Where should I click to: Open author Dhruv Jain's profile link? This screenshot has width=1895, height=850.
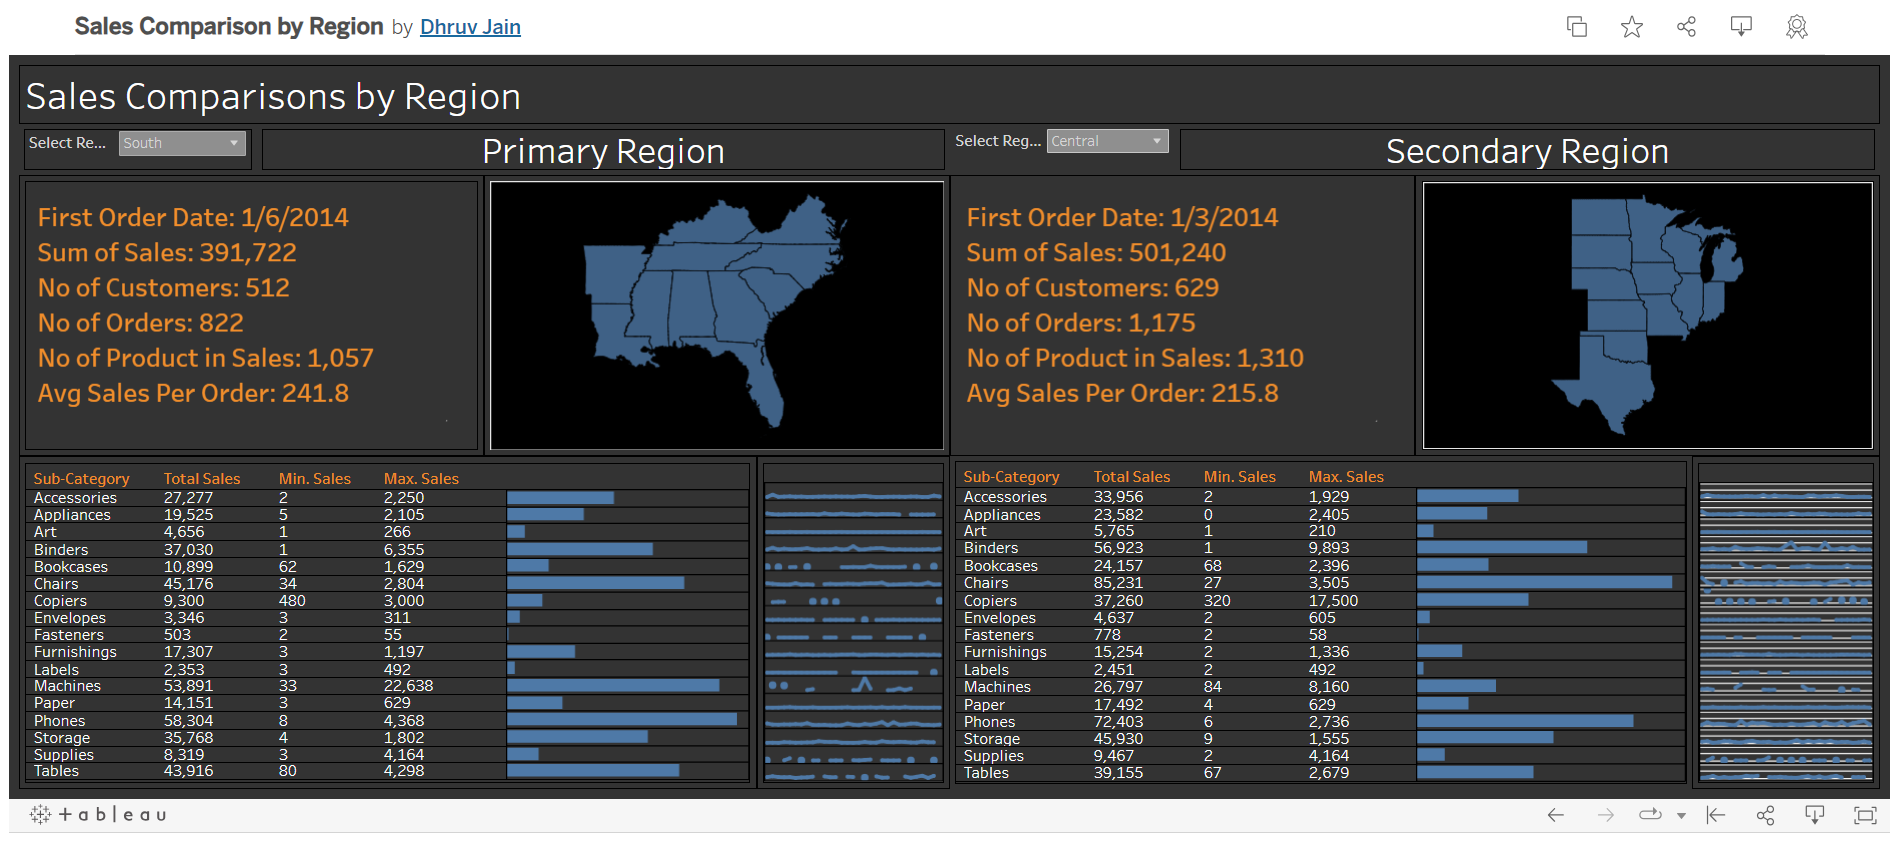470,27
